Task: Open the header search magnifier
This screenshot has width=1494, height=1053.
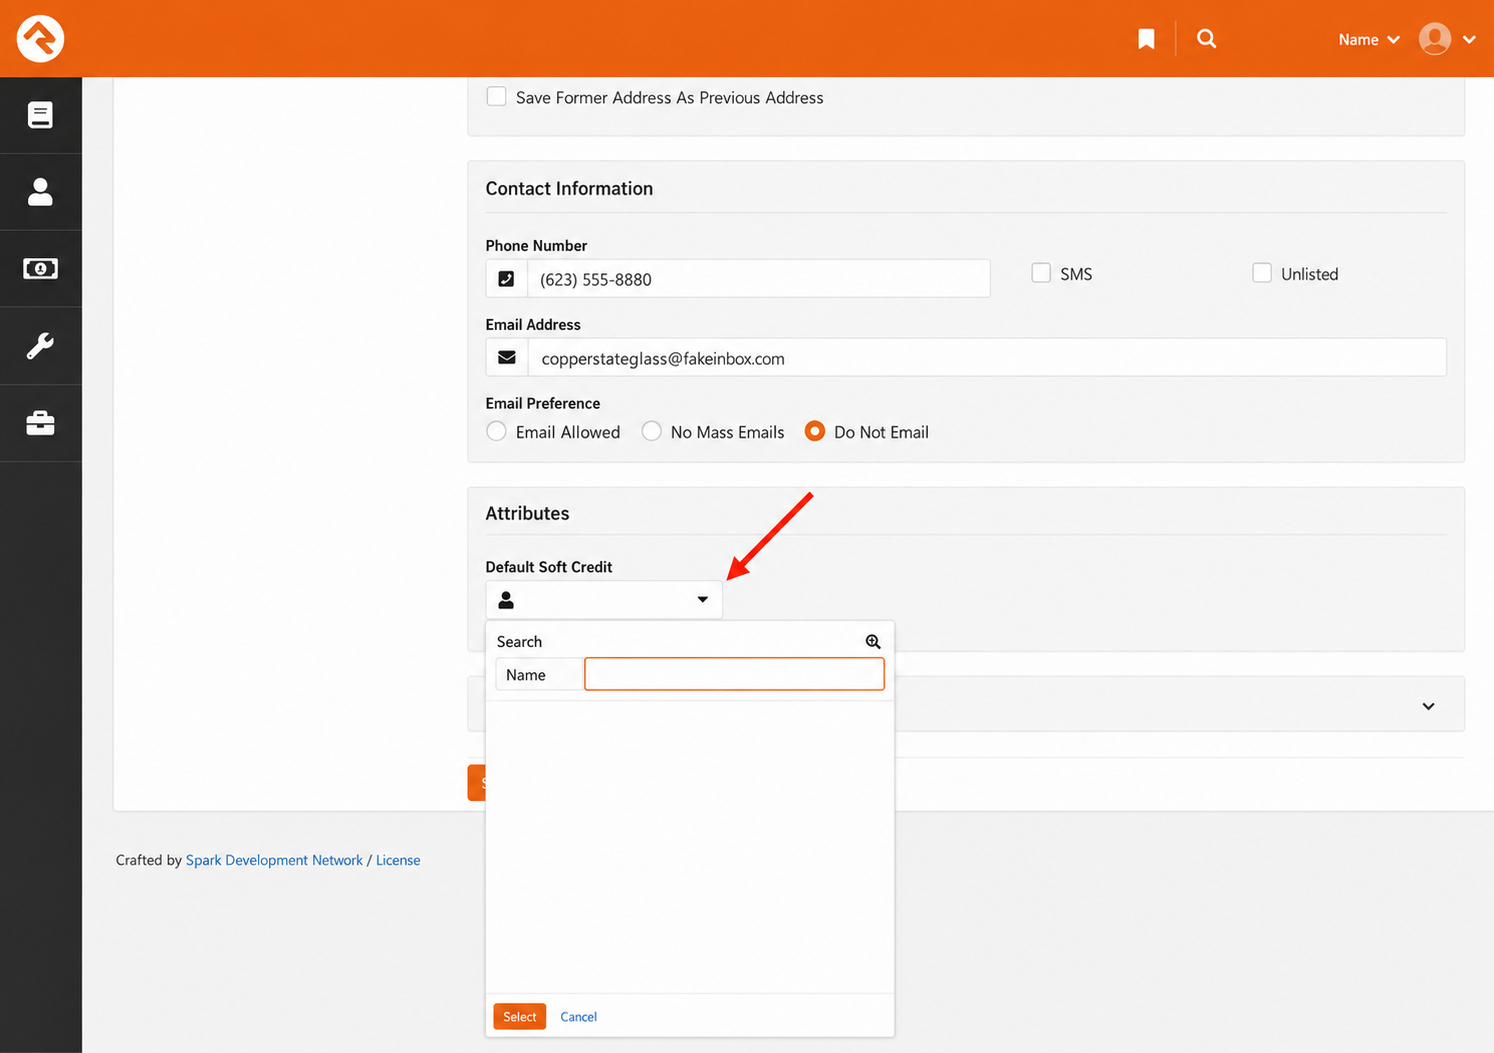Action: [x=1206, y=39]
